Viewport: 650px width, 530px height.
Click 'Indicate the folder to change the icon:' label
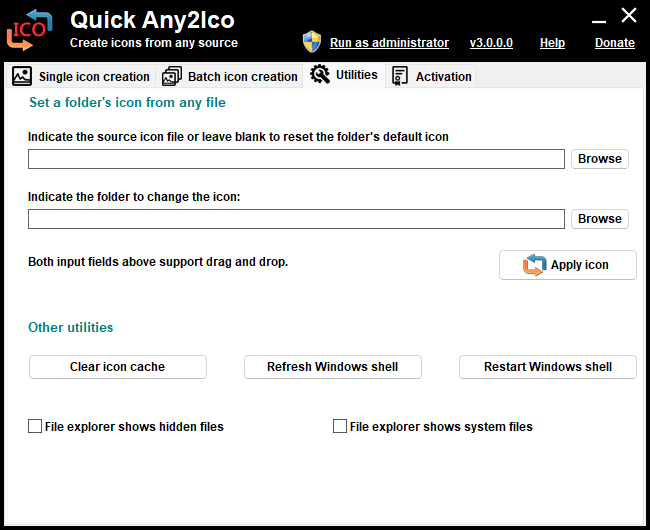(x=134, y=196)
